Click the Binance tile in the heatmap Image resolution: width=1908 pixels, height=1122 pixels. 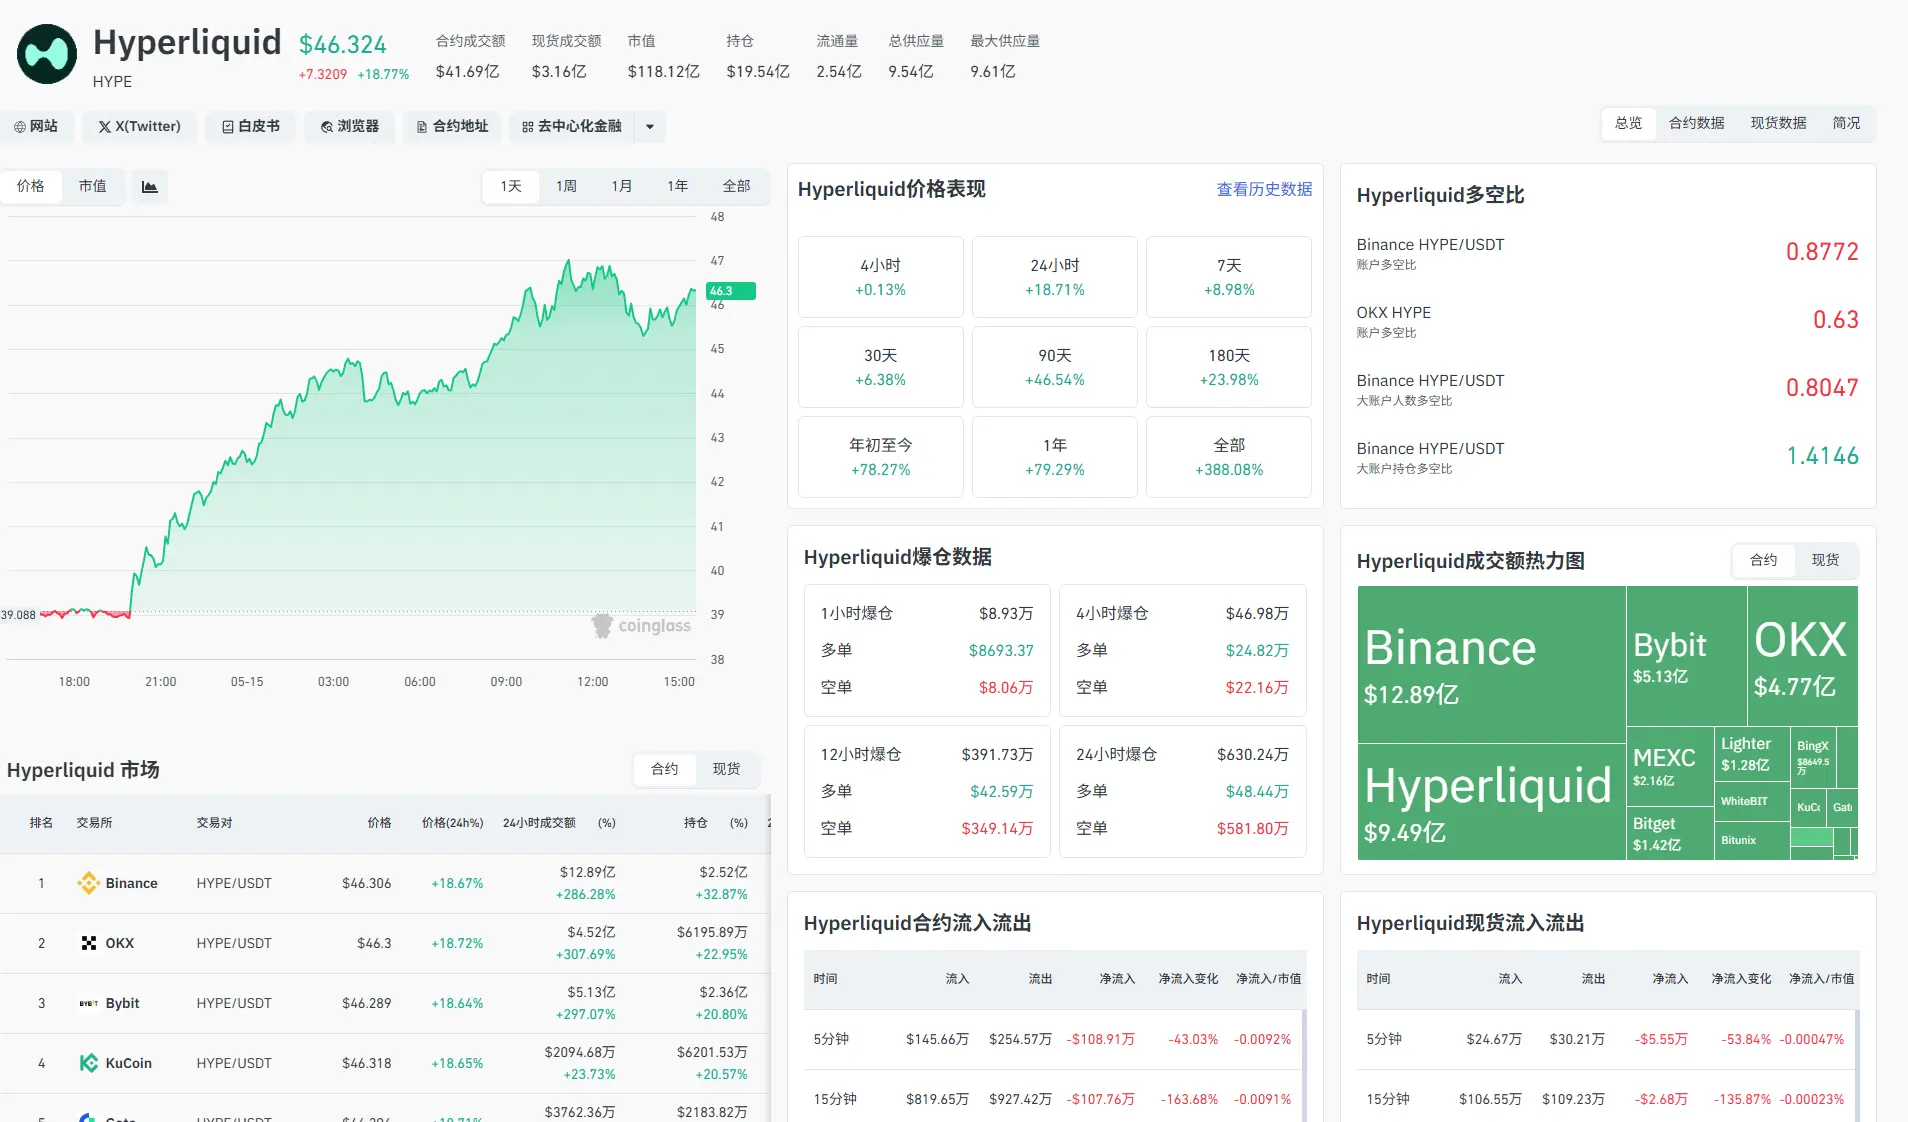[x=1492, y=665]
